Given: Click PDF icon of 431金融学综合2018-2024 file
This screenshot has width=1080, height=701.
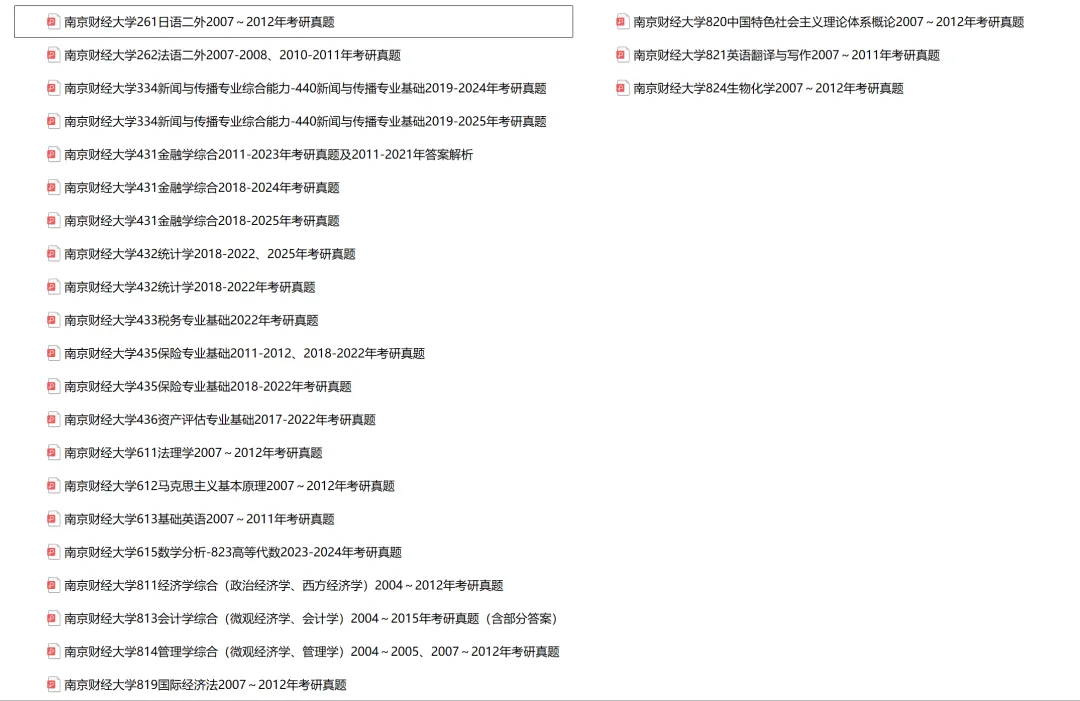Looking at the screenshot, I should point(53,187).
